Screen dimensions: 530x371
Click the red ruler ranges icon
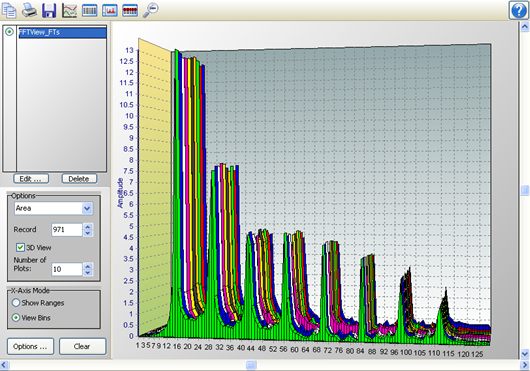pyautogui.click(x=130, y=10)
